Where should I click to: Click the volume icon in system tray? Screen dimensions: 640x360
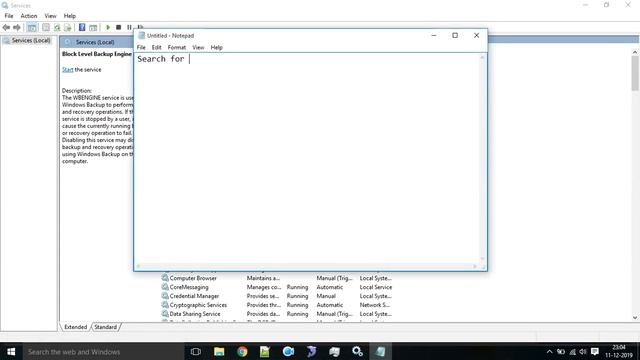pyautogui.click(x=583, y=352)
